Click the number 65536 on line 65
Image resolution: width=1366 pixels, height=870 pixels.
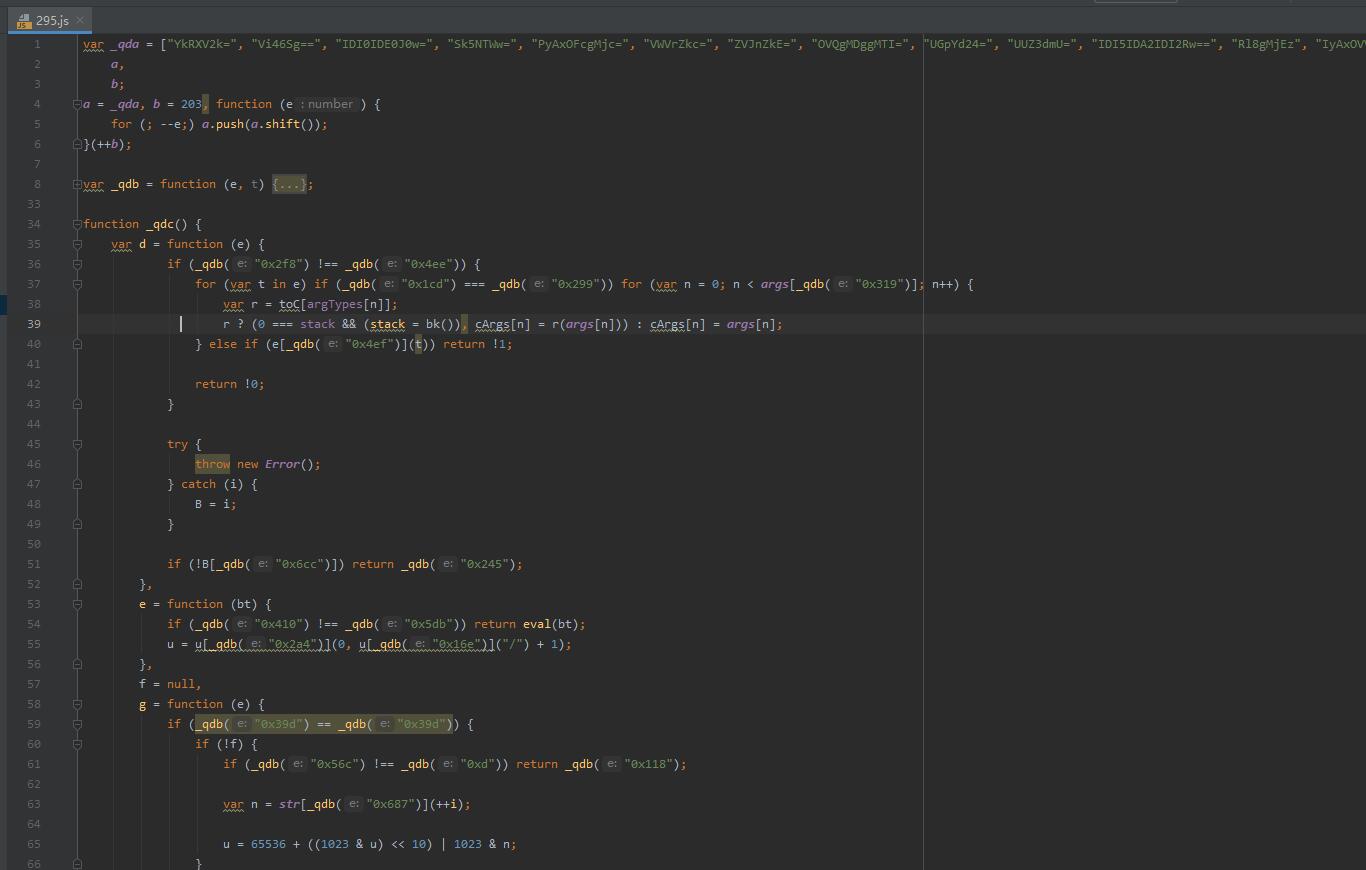coord(268,844)
